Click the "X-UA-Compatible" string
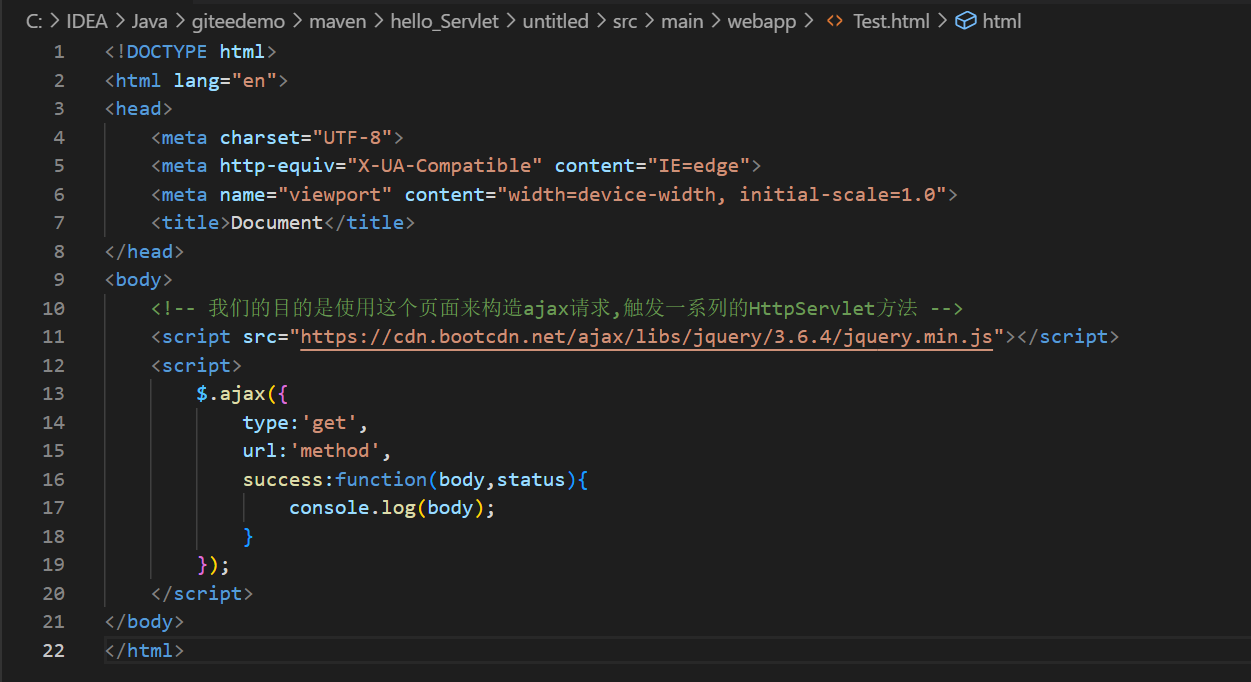The image size is (1251, 682). pos(444,166)
